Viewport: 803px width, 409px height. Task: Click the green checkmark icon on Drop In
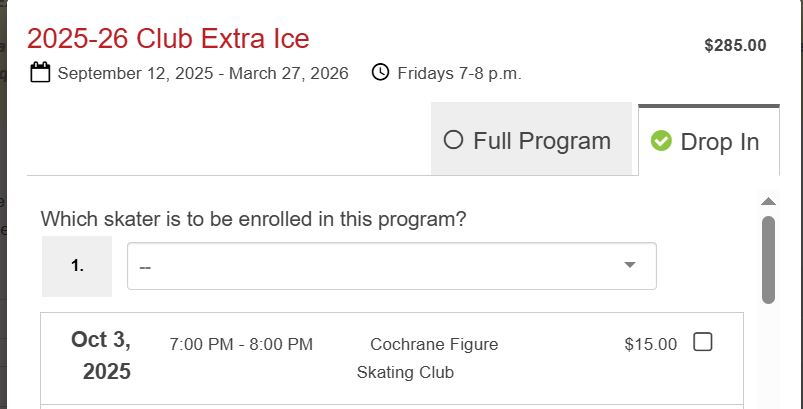coord(661,141)
